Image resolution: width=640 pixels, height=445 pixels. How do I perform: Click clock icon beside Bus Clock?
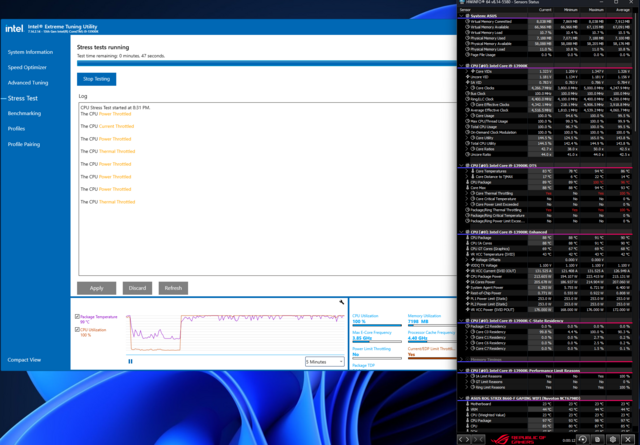click(x=468, y=93)
